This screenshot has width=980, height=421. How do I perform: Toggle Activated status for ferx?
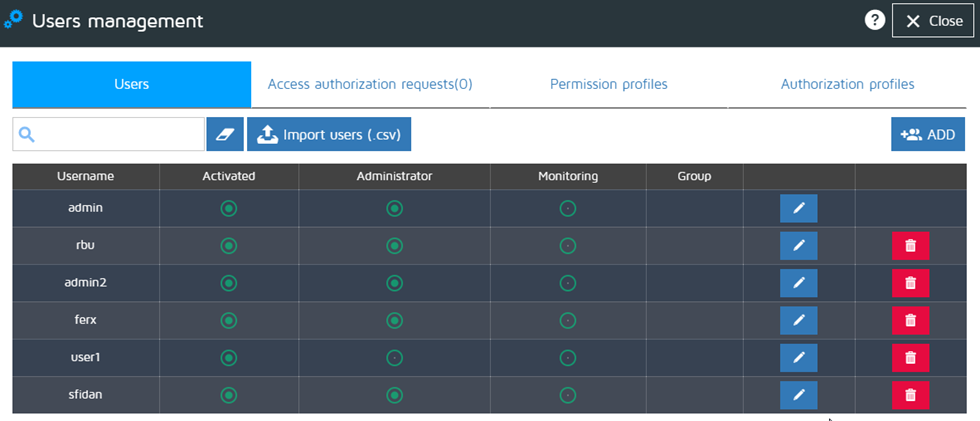tap(228, 320)
